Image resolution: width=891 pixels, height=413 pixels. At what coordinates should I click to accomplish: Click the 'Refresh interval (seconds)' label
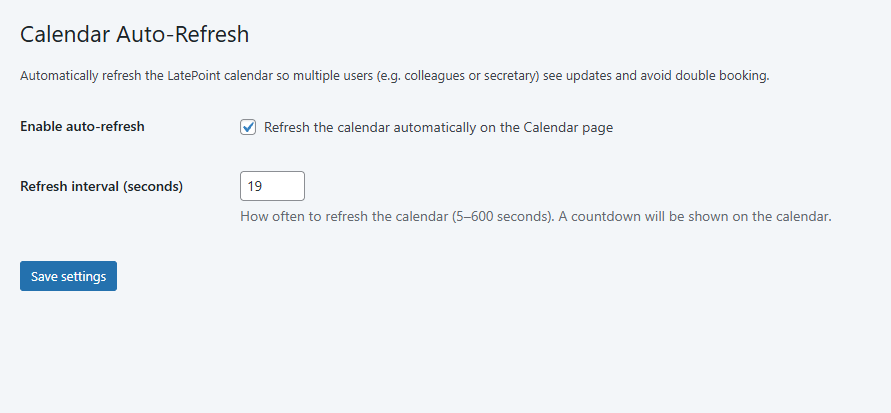coord(101,186)
